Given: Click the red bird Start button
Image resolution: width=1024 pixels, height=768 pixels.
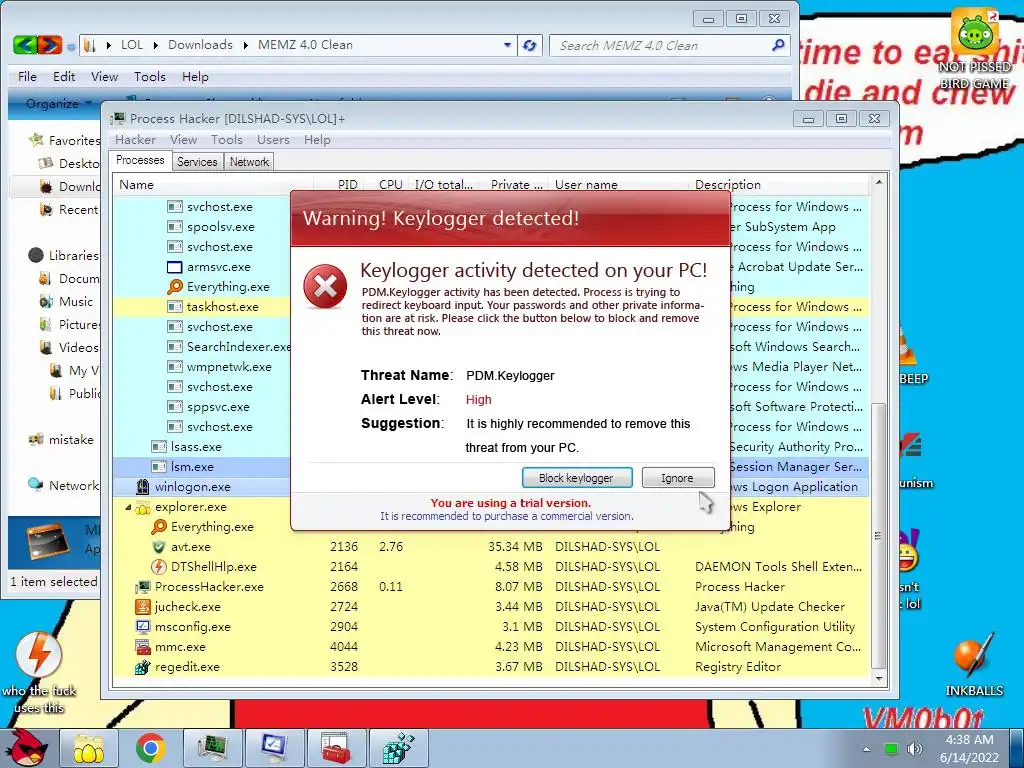Looking at the screenshot, I should (x=25, y=748).
